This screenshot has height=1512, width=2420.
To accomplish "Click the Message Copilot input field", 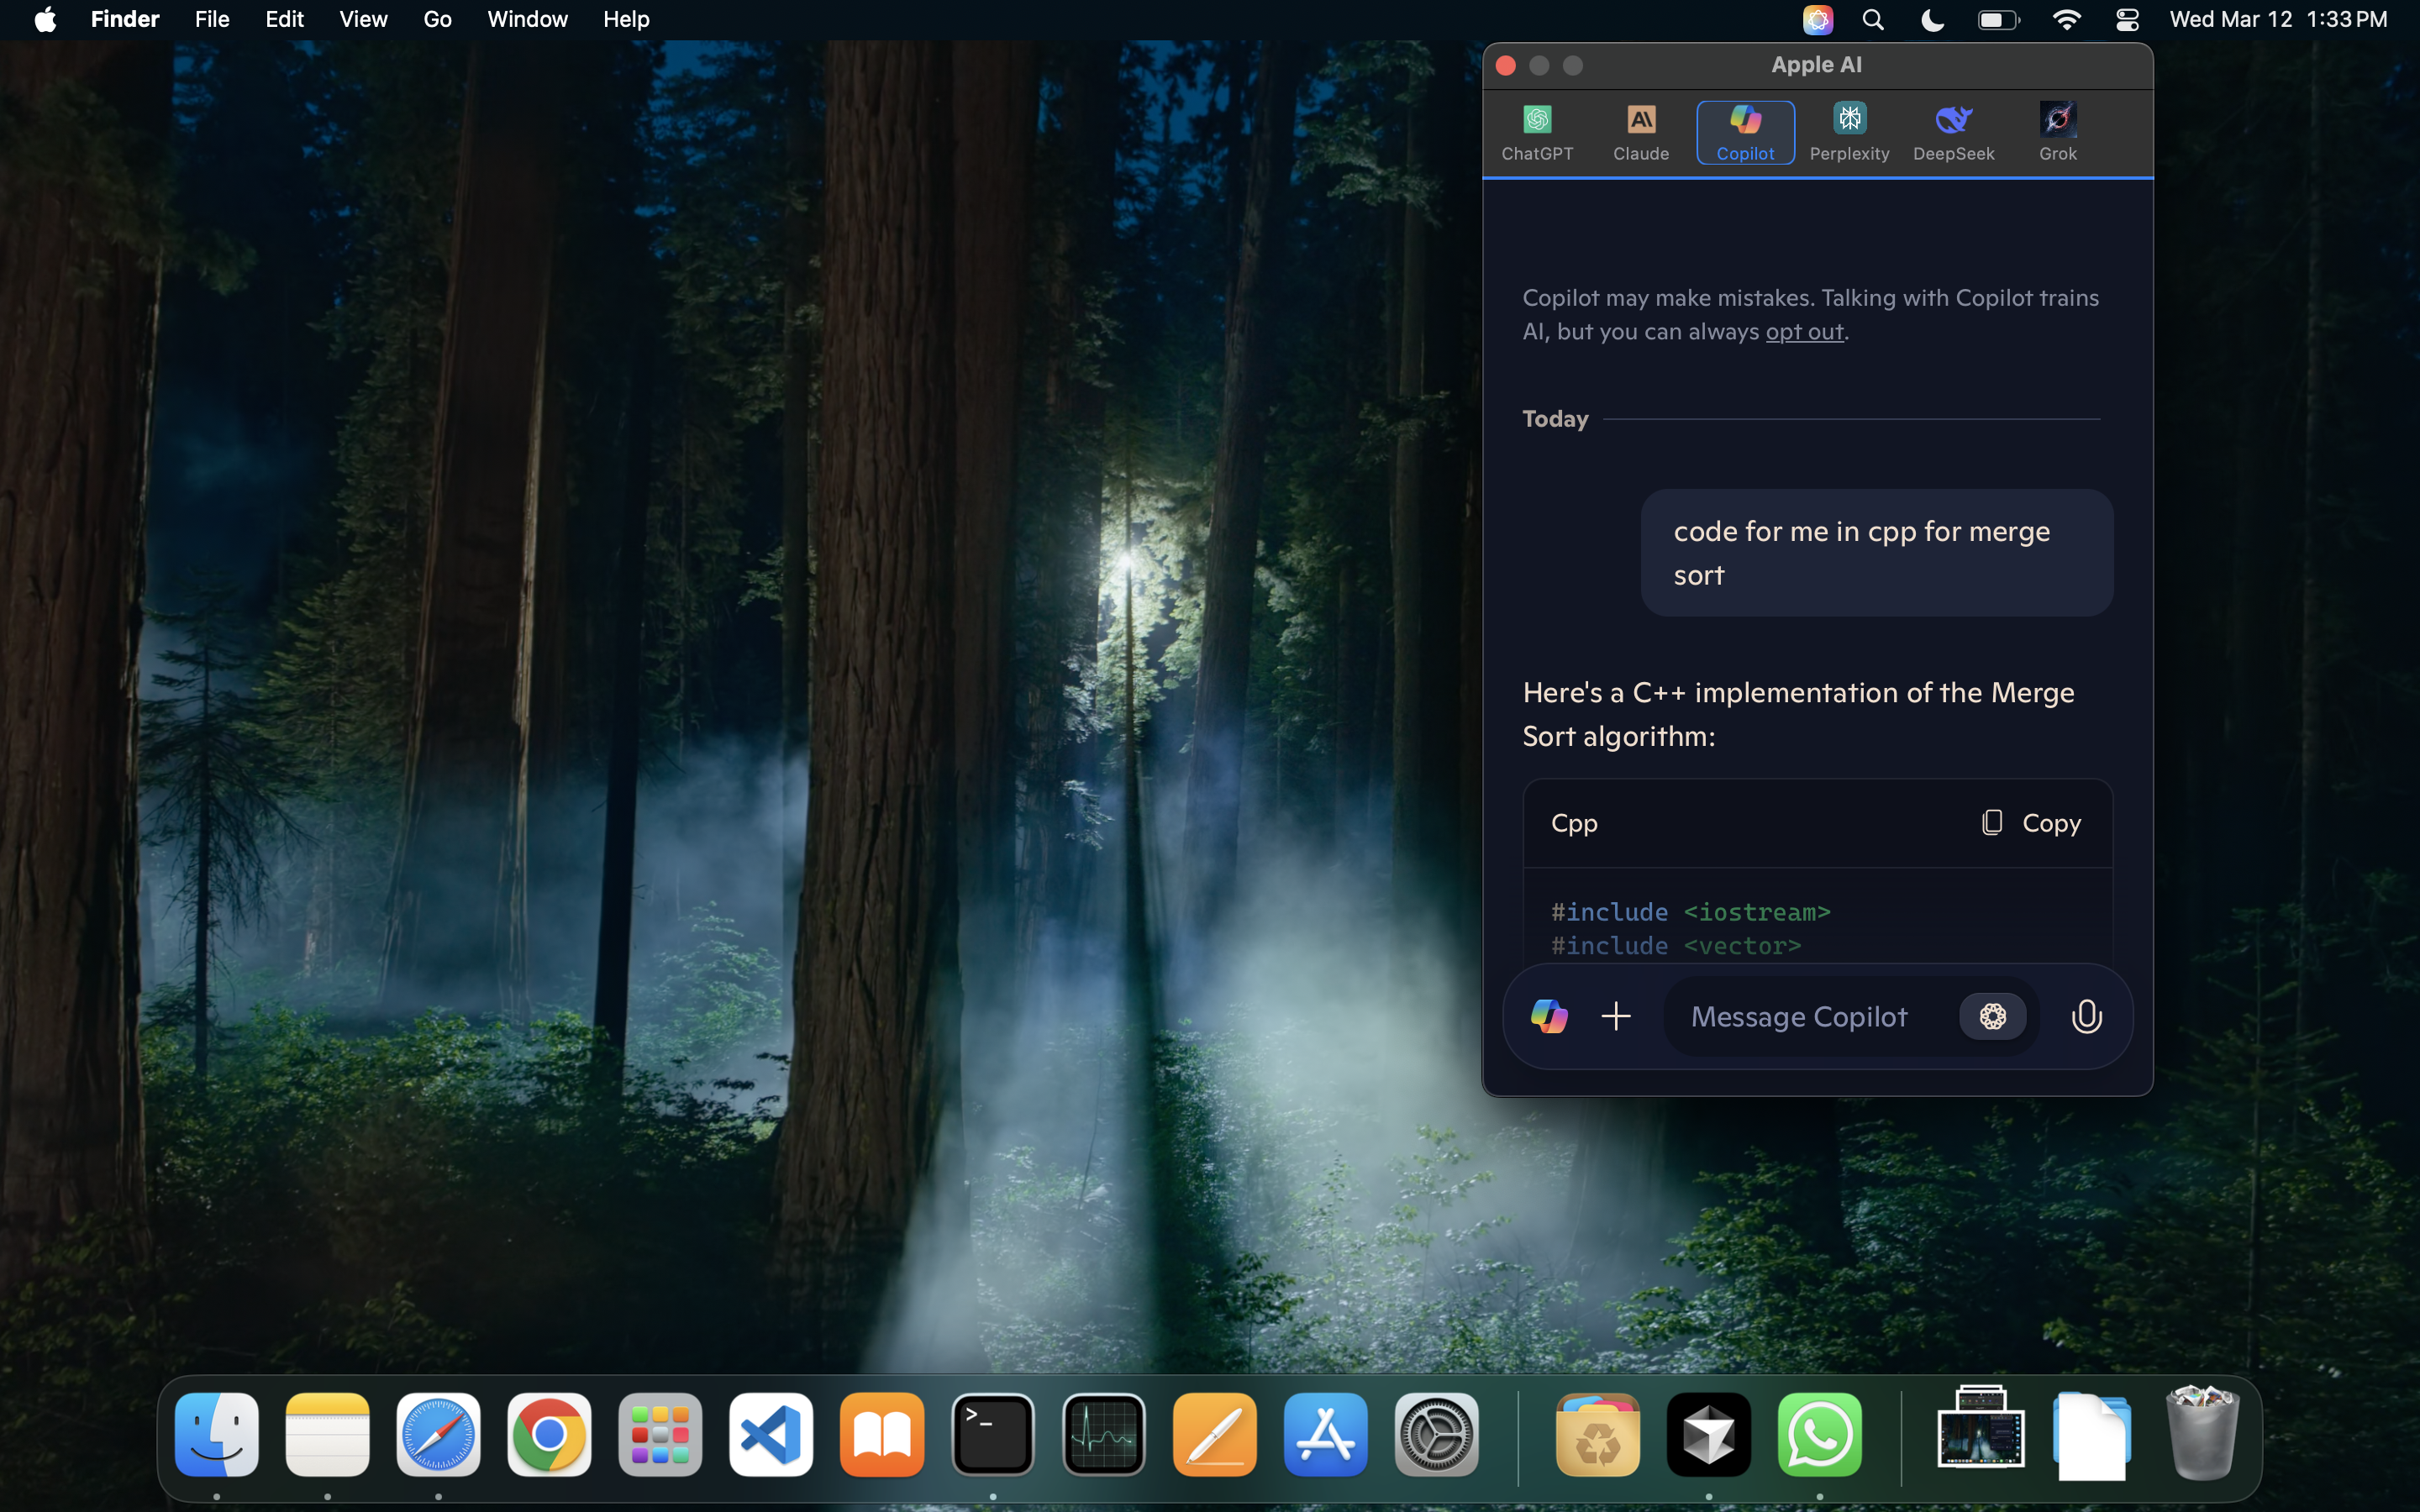I will (x=1810, y=1017).
